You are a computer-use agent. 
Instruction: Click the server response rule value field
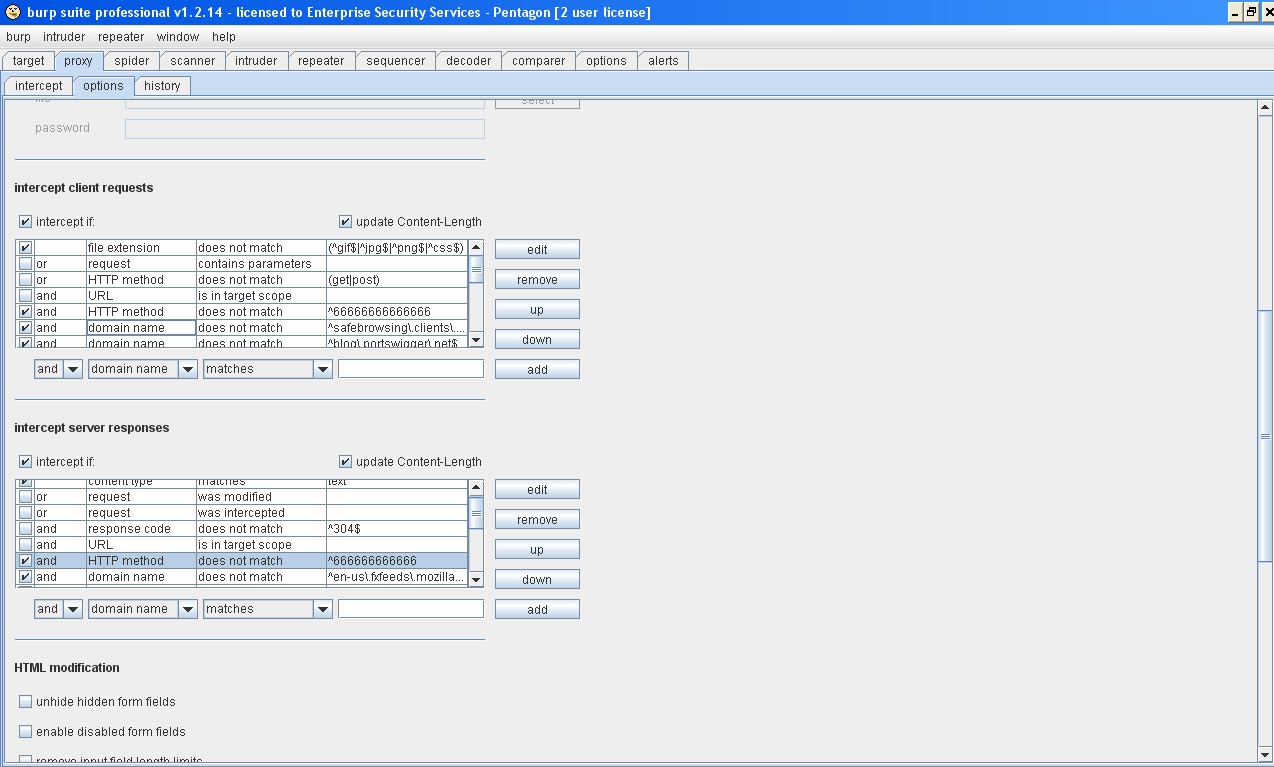pyautogui.click(x=411, y=609)
